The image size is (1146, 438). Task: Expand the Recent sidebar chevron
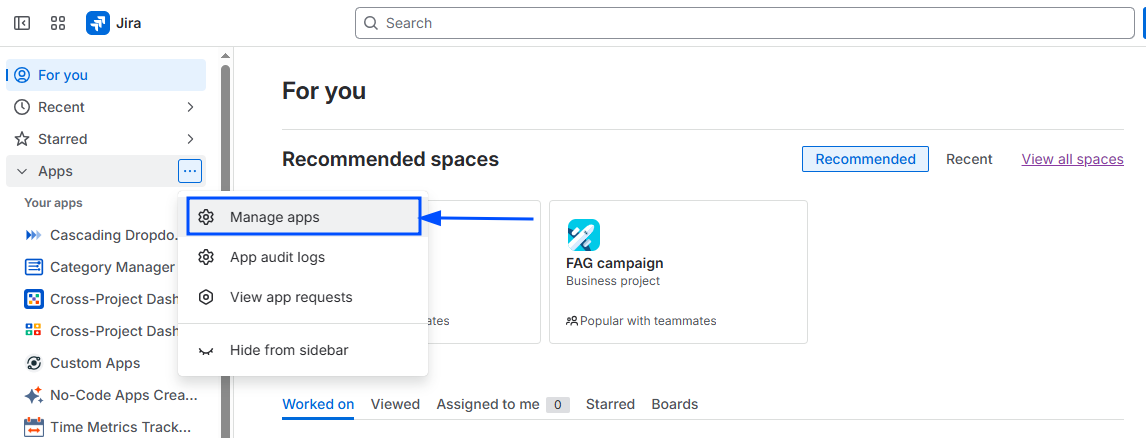pyautogui.click(x=190, y=107)
